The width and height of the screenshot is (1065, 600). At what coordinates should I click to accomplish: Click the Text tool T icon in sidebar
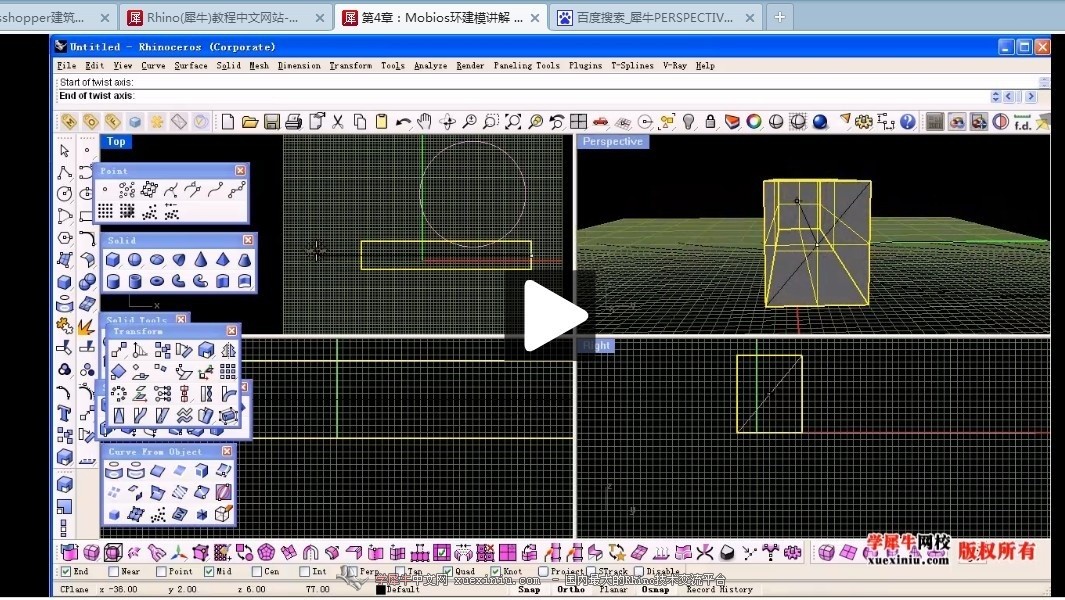(x=65, y=413)
